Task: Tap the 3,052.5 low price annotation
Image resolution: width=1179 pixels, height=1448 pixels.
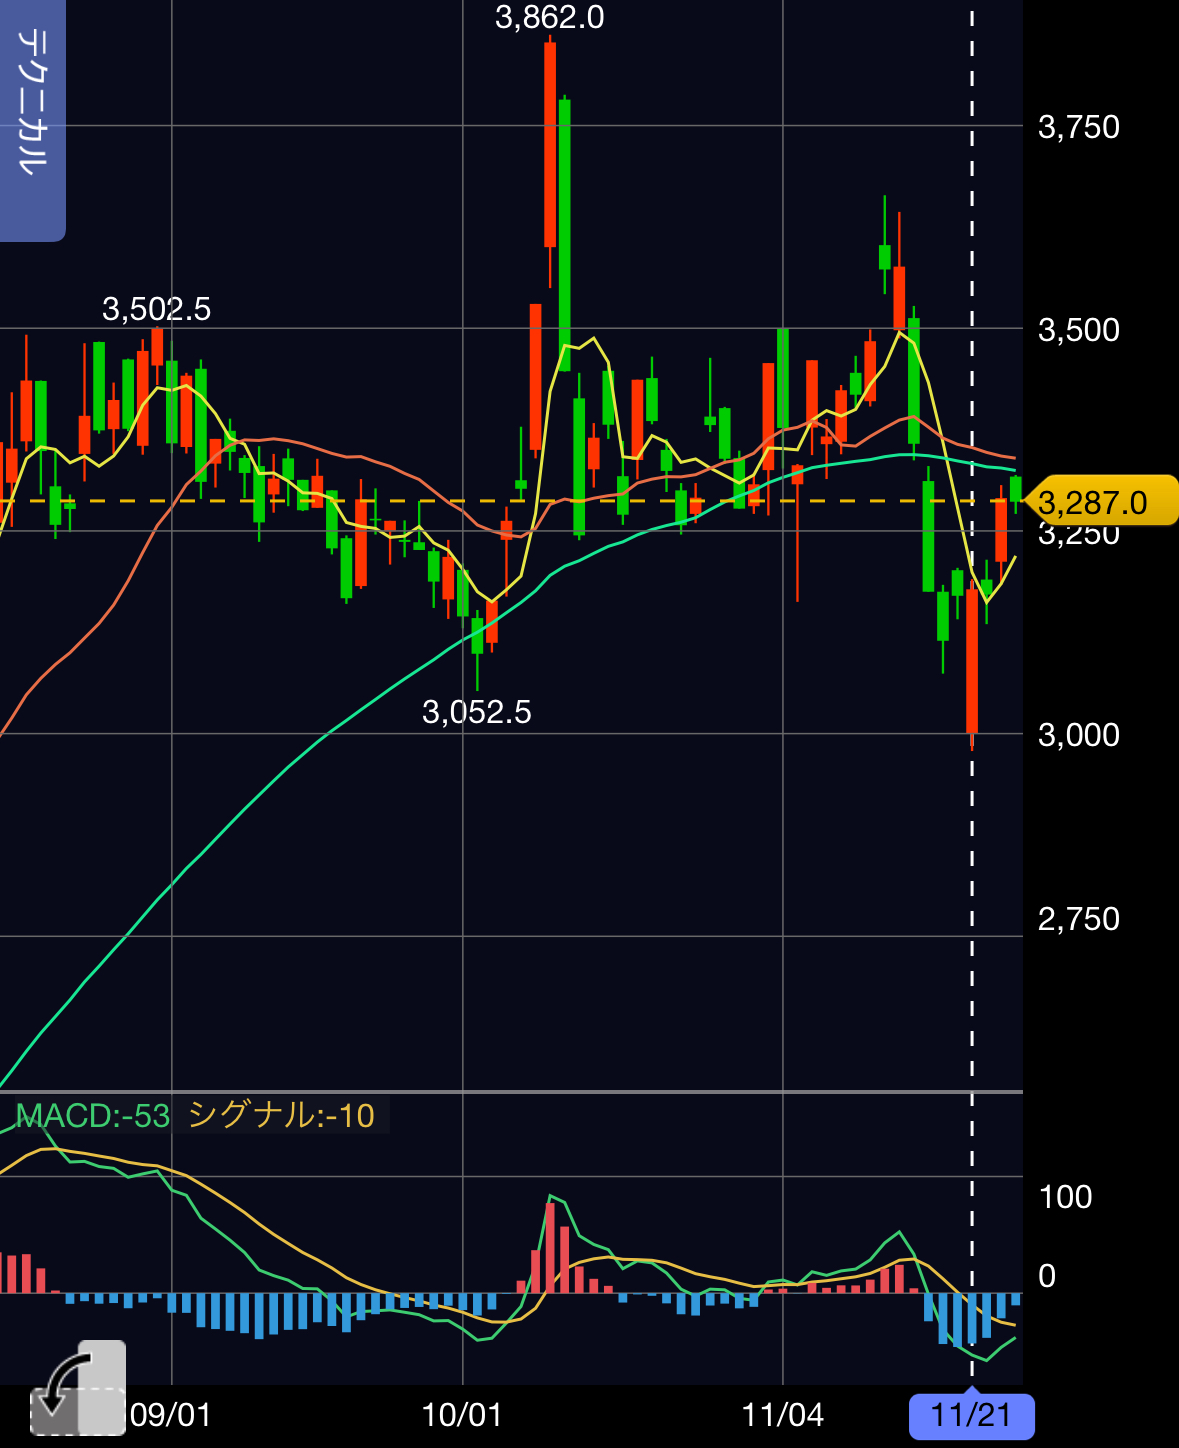Action: [476, 712]
